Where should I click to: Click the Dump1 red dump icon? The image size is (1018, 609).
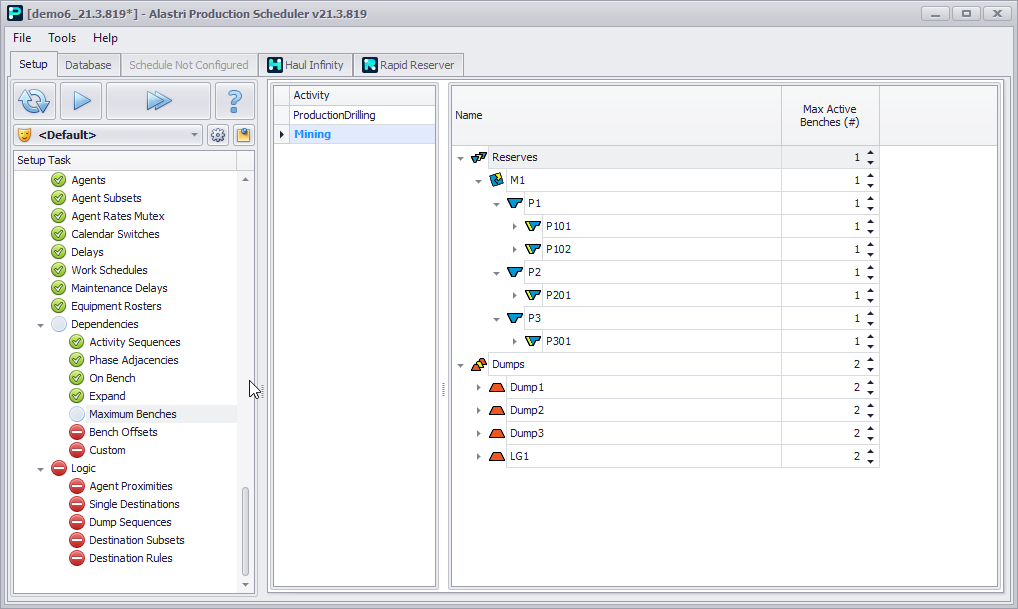tap(497, 387)
